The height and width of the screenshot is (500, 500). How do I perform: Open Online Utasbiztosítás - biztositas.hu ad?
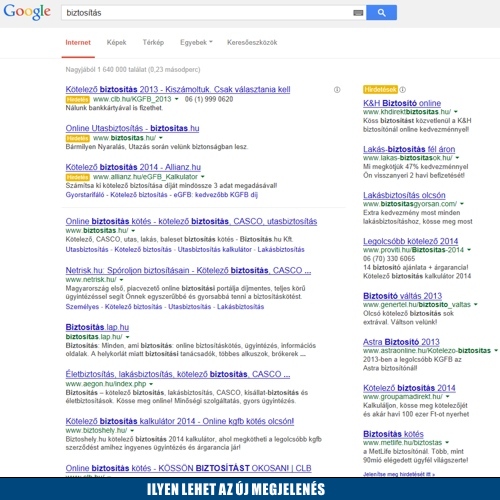point(132,128)
